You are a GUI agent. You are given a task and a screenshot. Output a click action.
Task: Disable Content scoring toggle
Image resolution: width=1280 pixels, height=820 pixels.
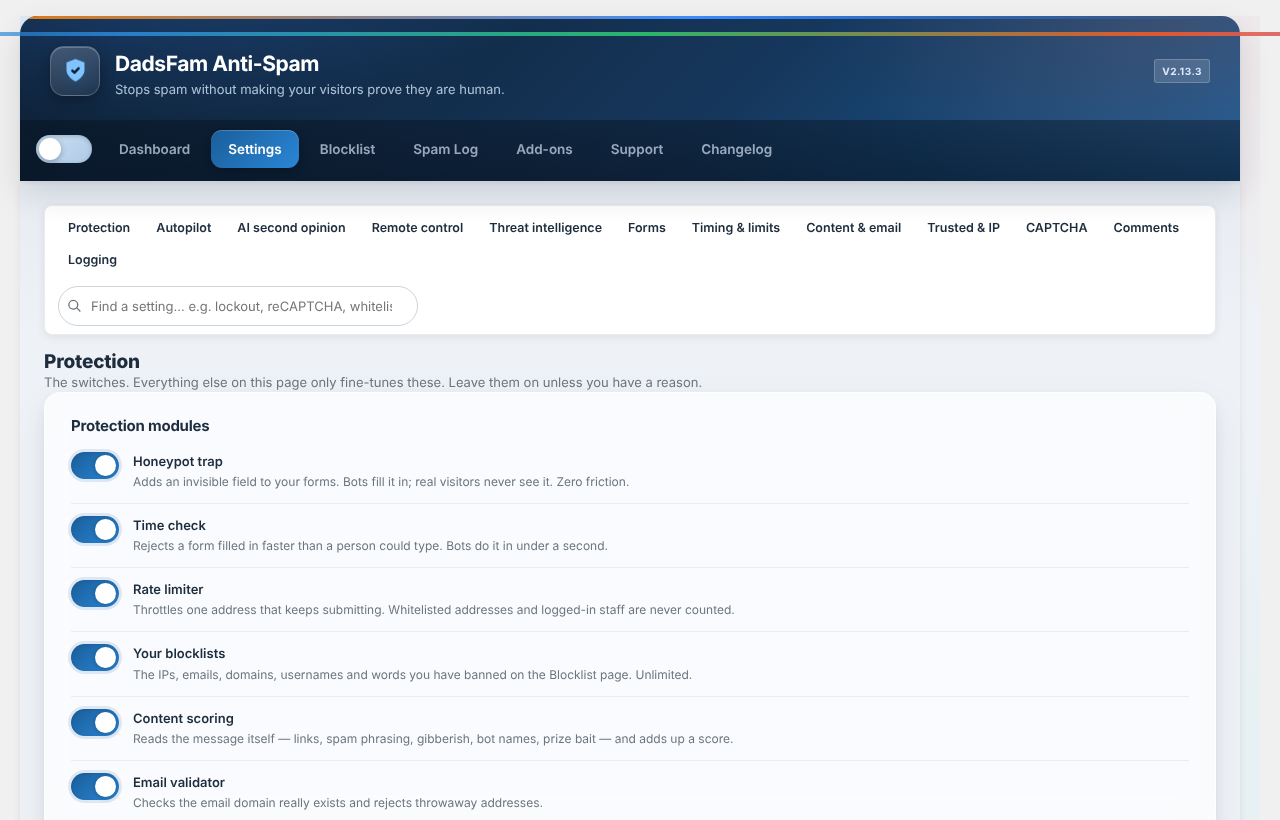pyautogui.click(x=95, y=722)
